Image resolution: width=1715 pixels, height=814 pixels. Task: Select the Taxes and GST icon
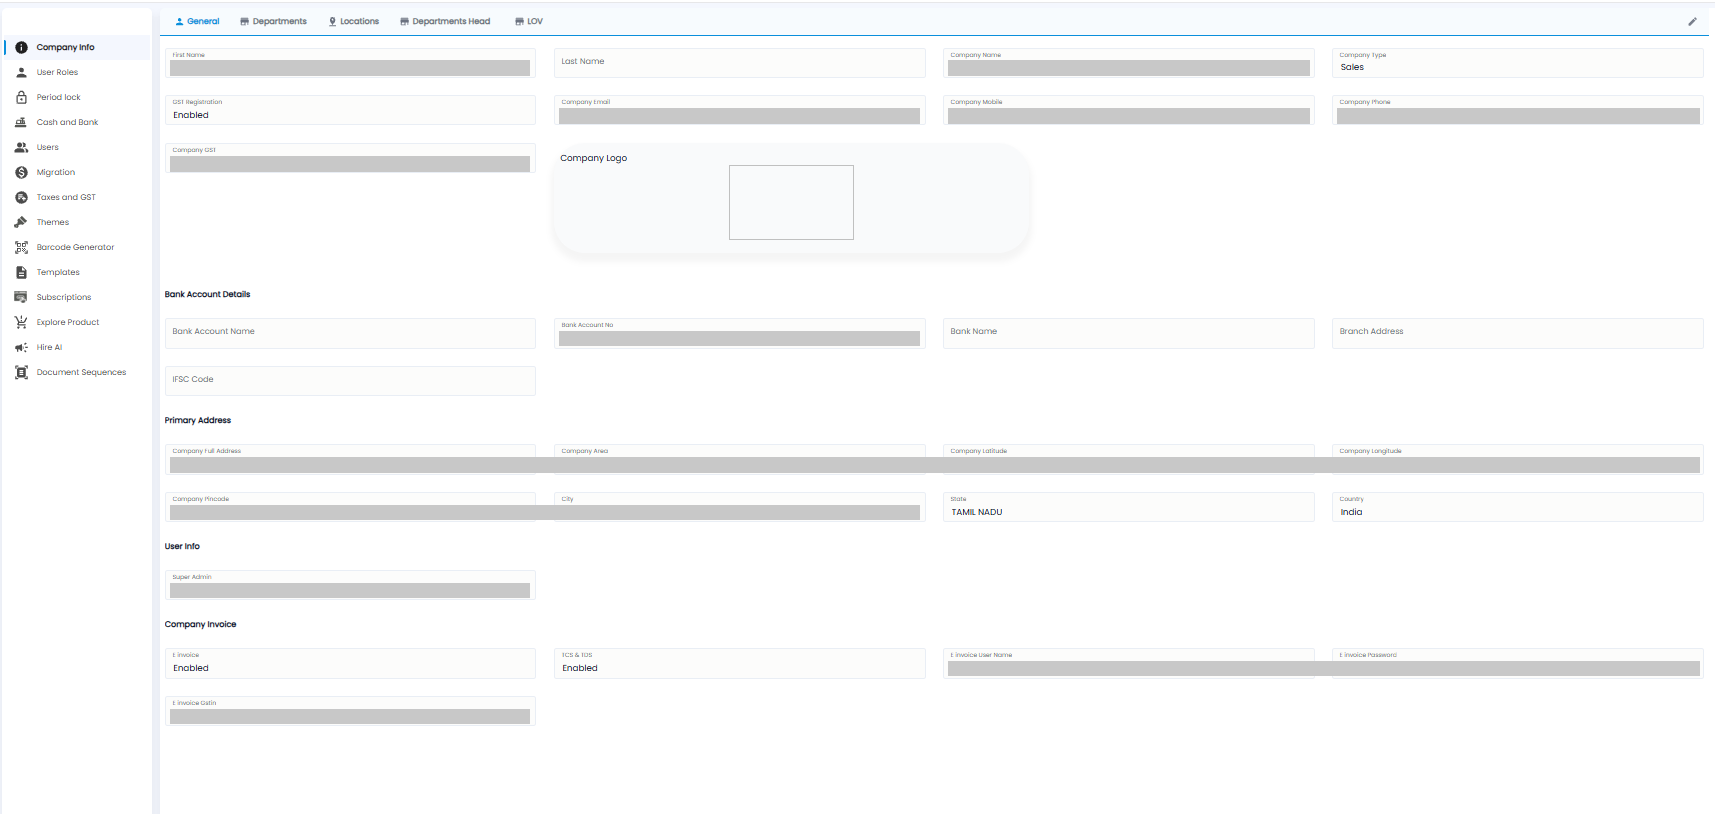[x=21, y=197]
